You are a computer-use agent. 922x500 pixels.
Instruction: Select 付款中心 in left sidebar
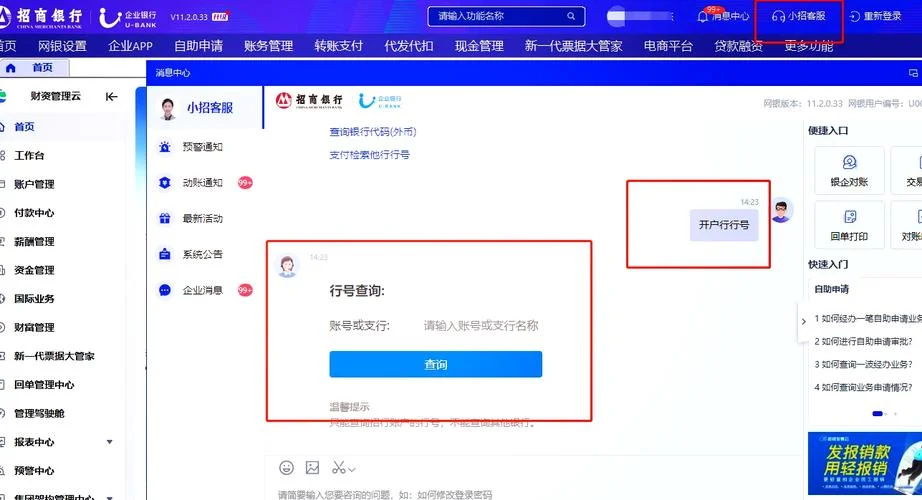click(34, 213)
